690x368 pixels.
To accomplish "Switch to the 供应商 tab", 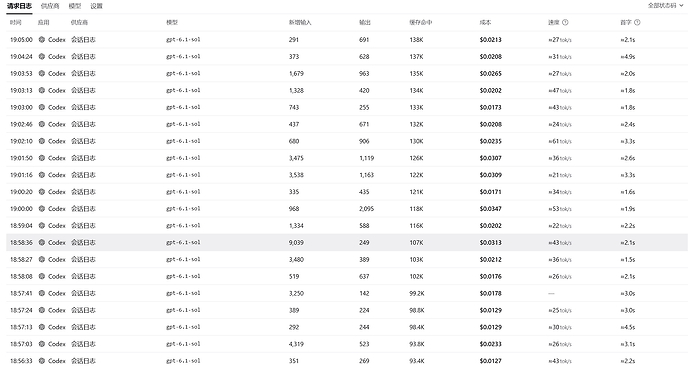I will (x=50, y=6).
